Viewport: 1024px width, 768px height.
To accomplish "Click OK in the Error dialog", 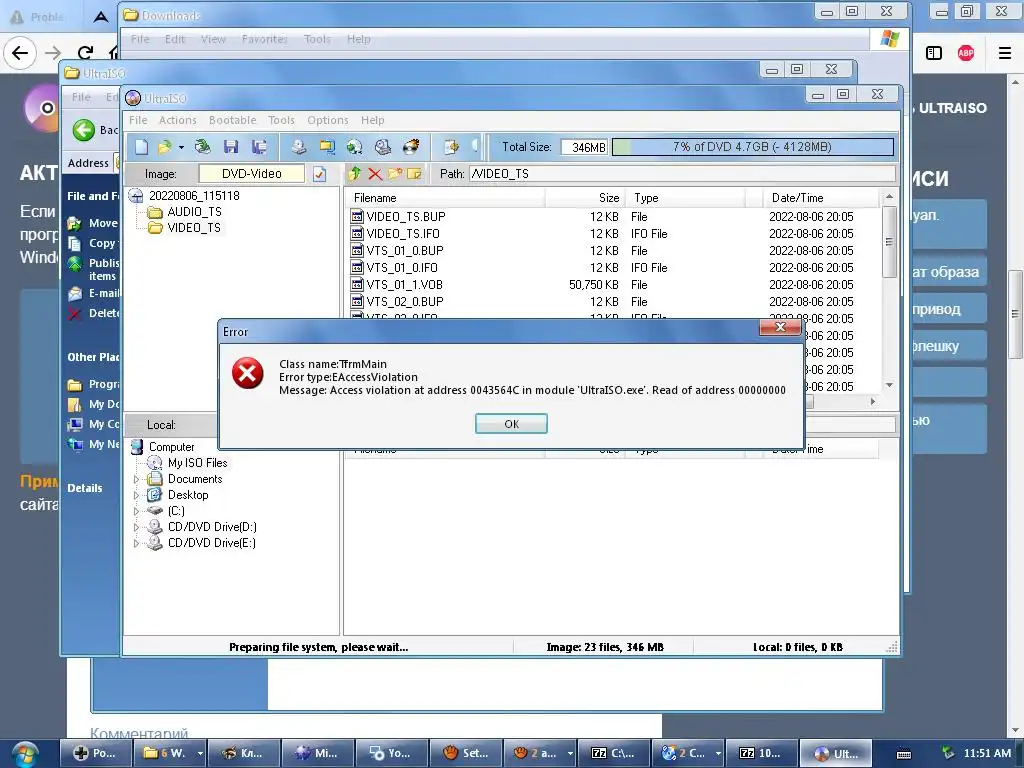I will pyautogui.click(x=511, y=424).
